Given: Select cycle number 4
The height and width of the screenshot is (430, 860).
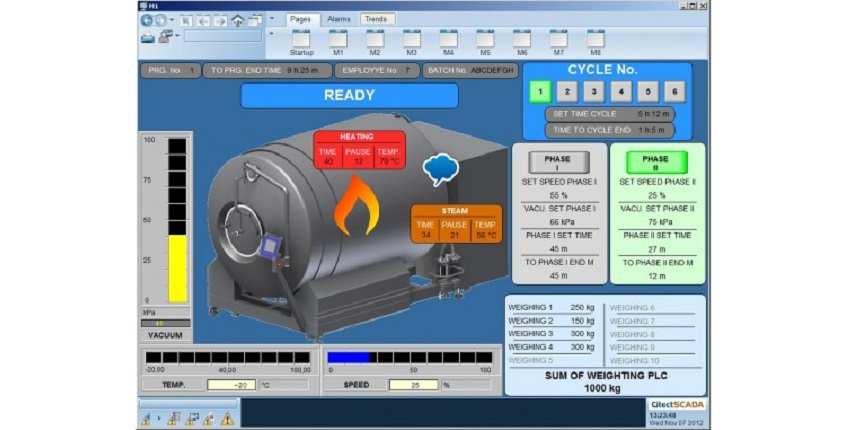Looking at the screenshot, I should (621, 92).
